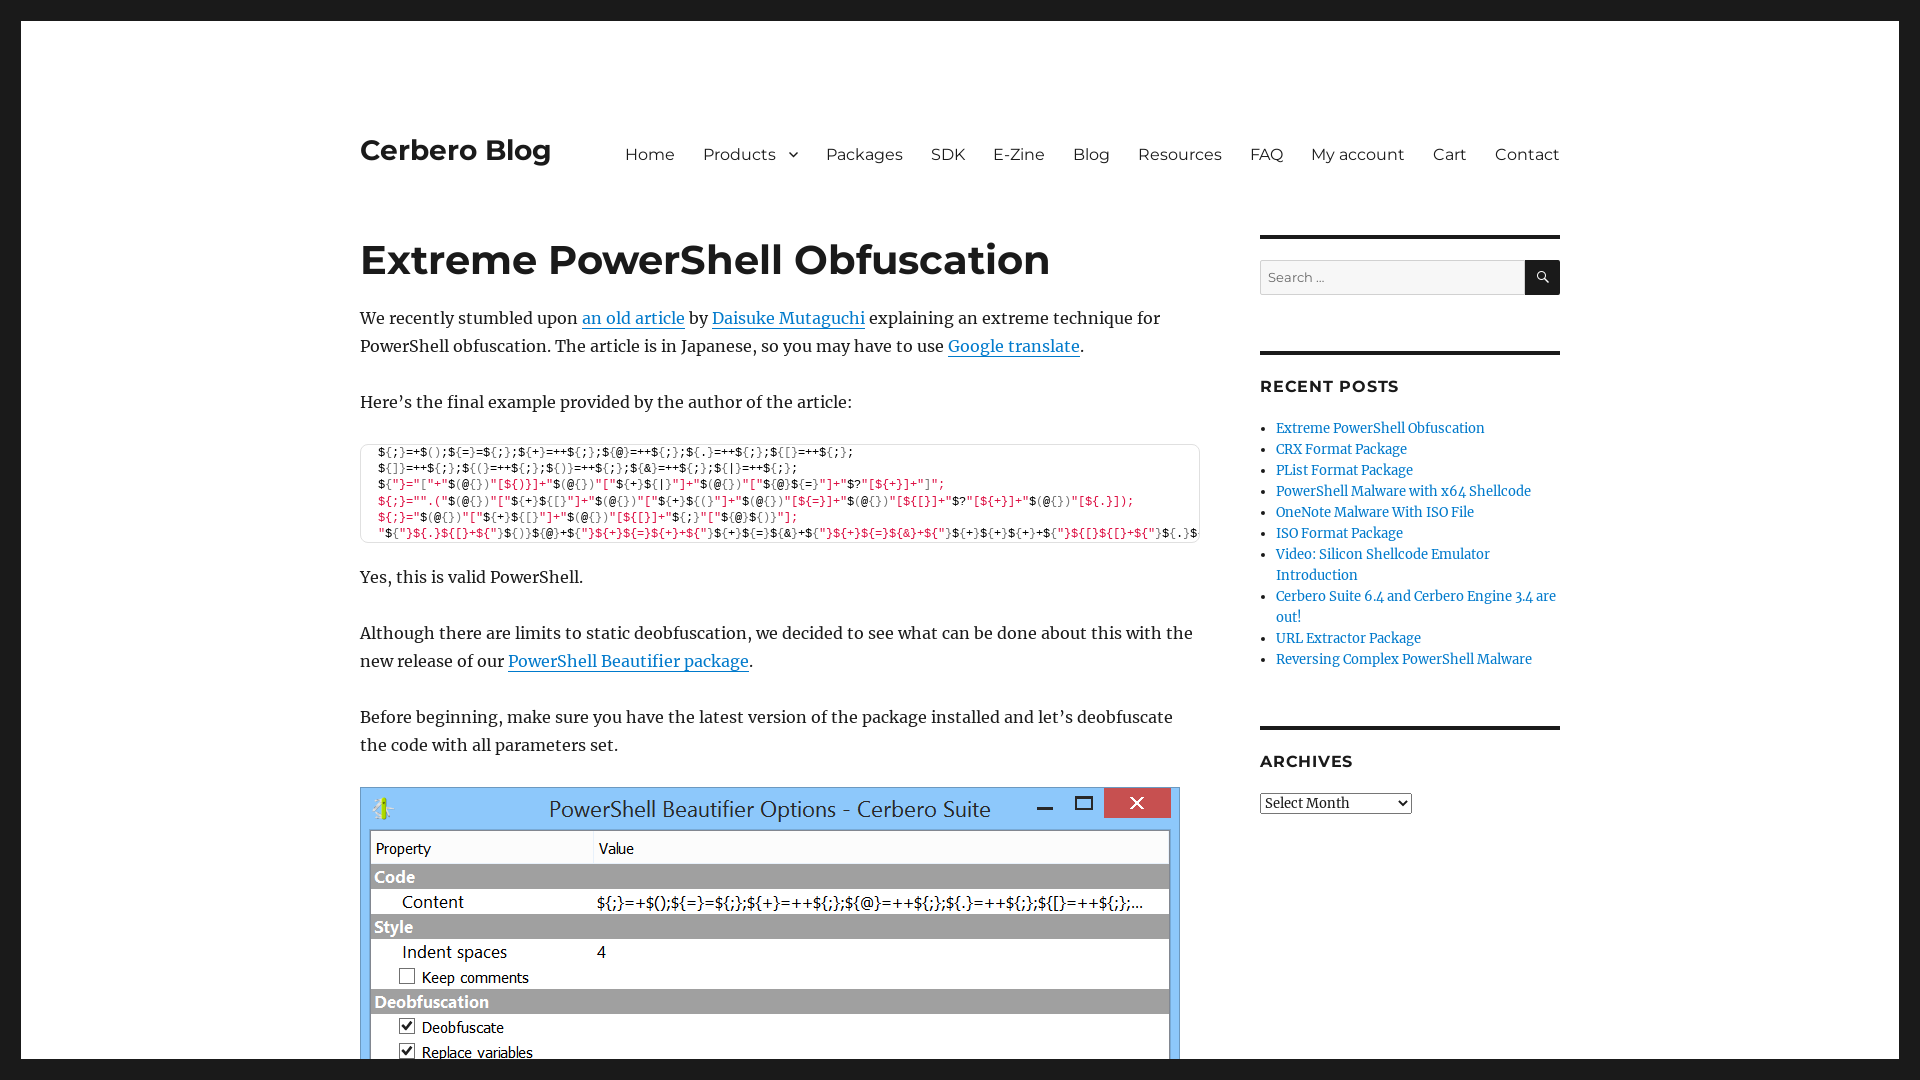Click the PowerShell Beautifier package icon
The width and height of the screenshot is (1920, 1080).
pos(628,661)
